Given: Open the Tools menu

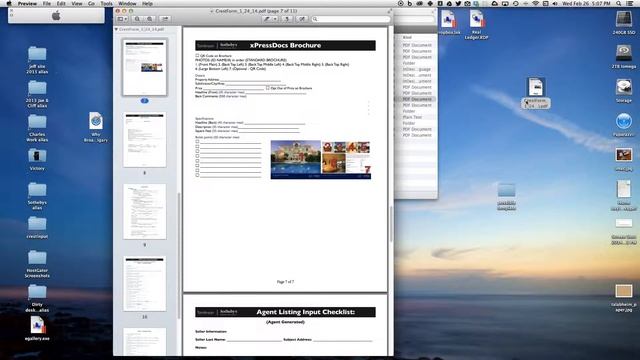Looking at the screenshot, I should click(107, 3).
